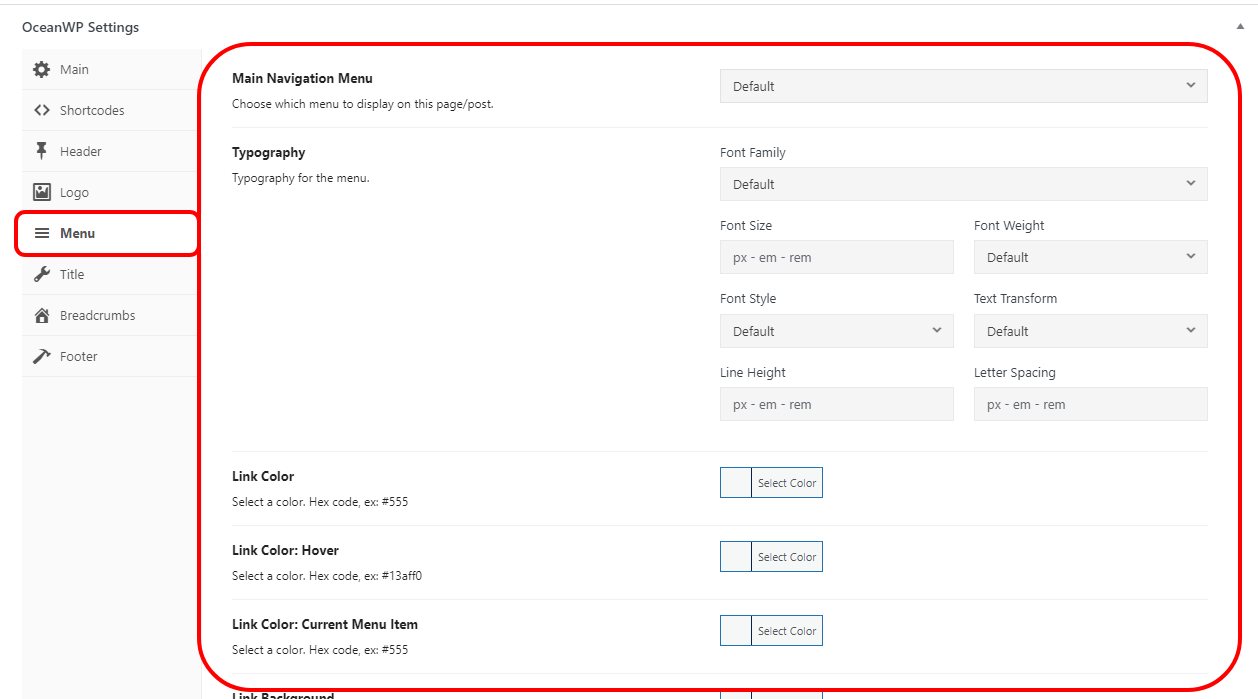This screenshot has height=699, width=1258.
Task: Select the Menu settings tab
Action: tap(111, 233)
